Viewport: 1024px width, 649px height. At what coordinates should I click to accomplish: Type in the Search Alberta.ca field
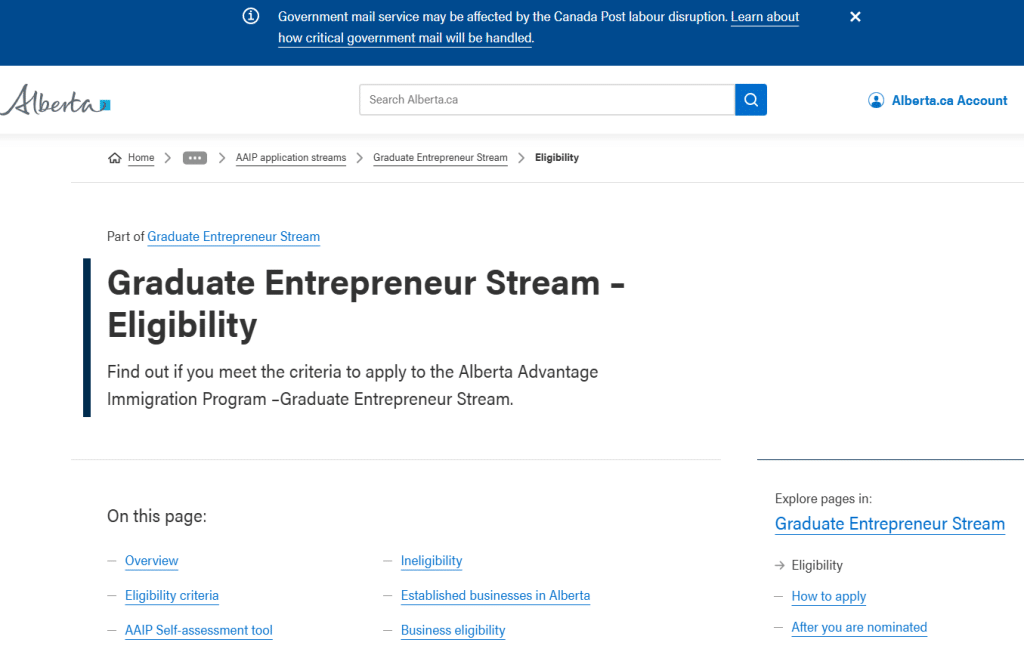click(546, 100)
